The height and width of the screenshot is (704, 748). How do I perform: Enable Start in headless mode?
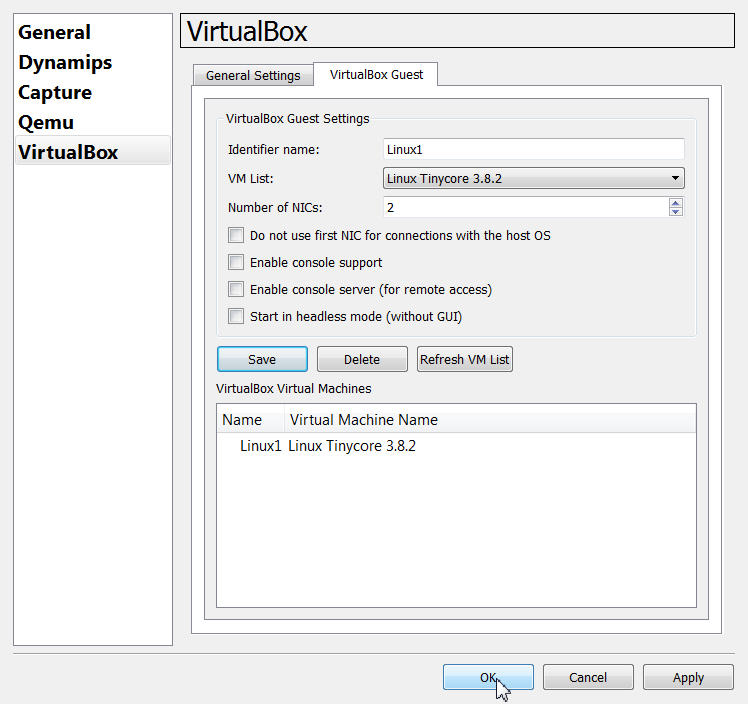tap(236, 316)
